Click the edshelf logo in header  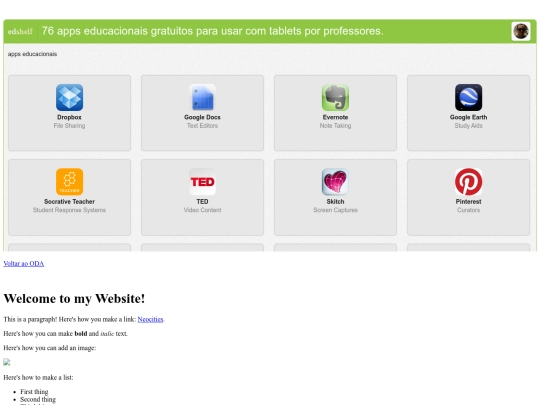pyautogui.click(x=20, y=31)
